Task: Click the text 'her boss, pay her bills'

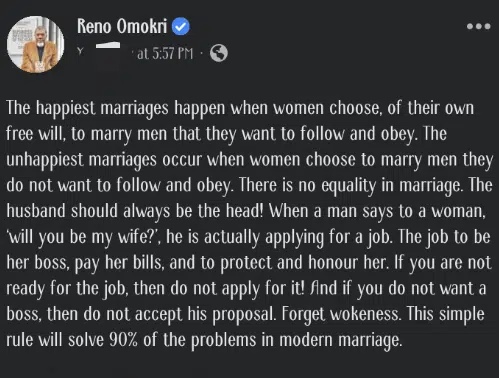Action: click(85, 263)
